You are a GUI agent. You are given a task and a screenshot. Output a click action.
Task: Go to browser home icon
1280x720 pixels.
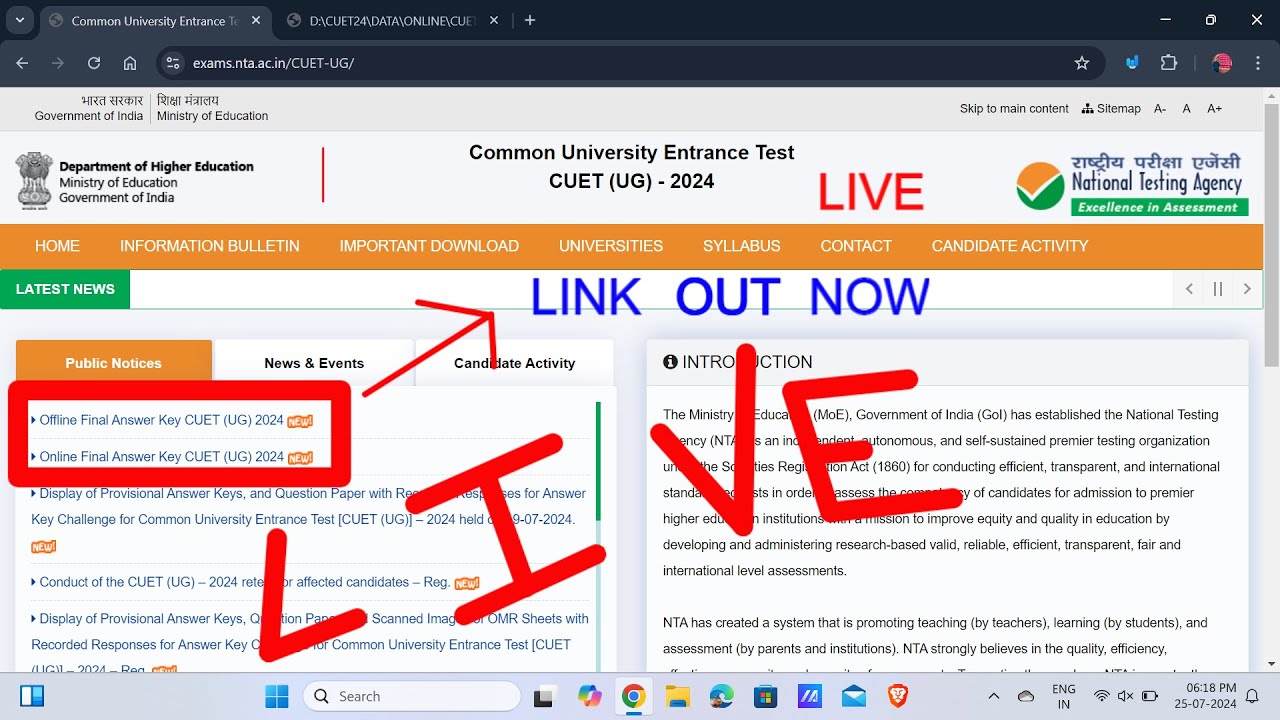tap(130, 63)
